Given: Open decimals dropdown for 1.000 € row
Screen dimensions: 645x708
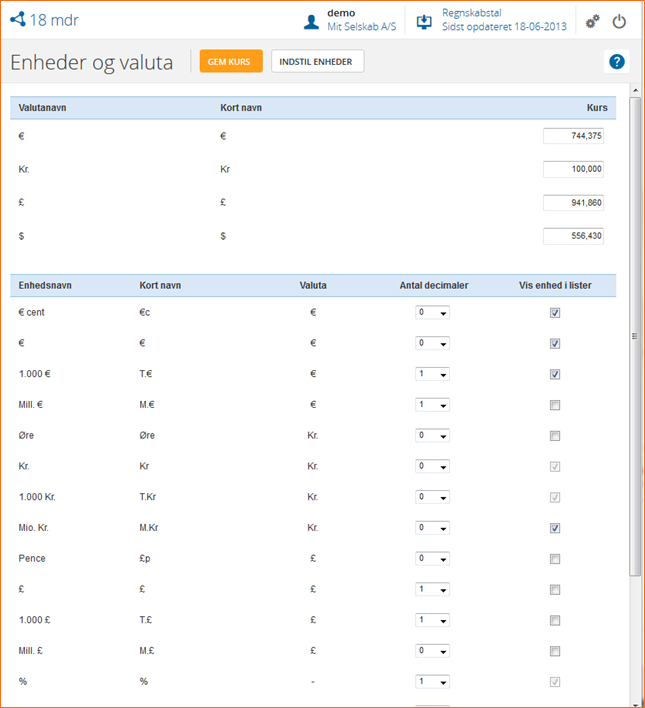Looking at the screenshot, I should [432, 374].
